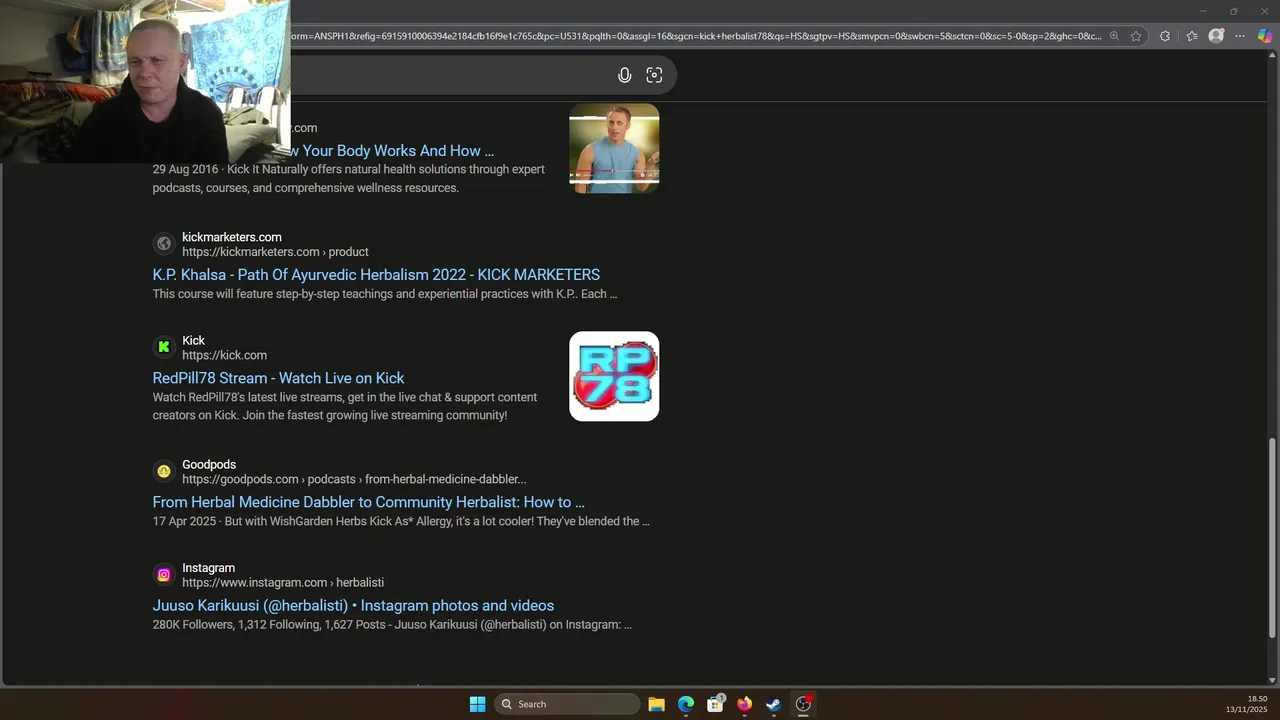Open Firefox from taskbar
Screen dimensions: 1280x720
[x=744, y=704]
